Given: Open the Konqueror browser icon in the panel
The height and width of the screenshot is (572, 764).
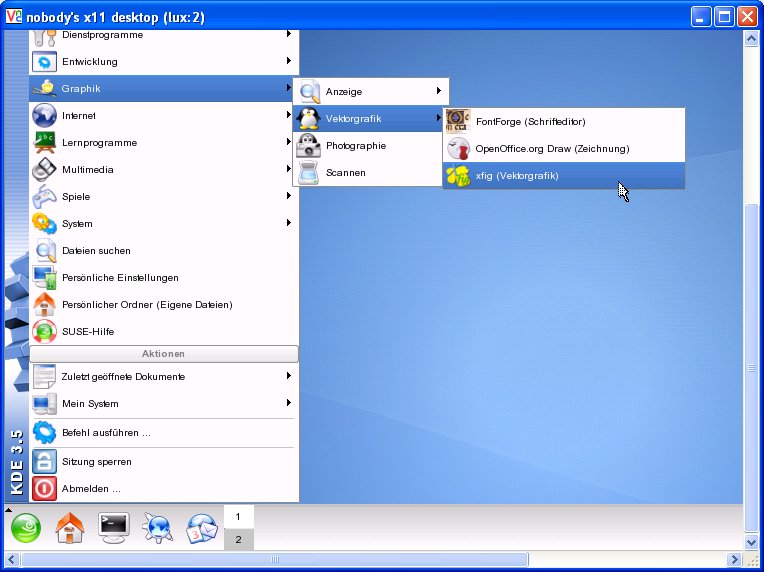Looking at the screenshot, I should click(157, 528).
